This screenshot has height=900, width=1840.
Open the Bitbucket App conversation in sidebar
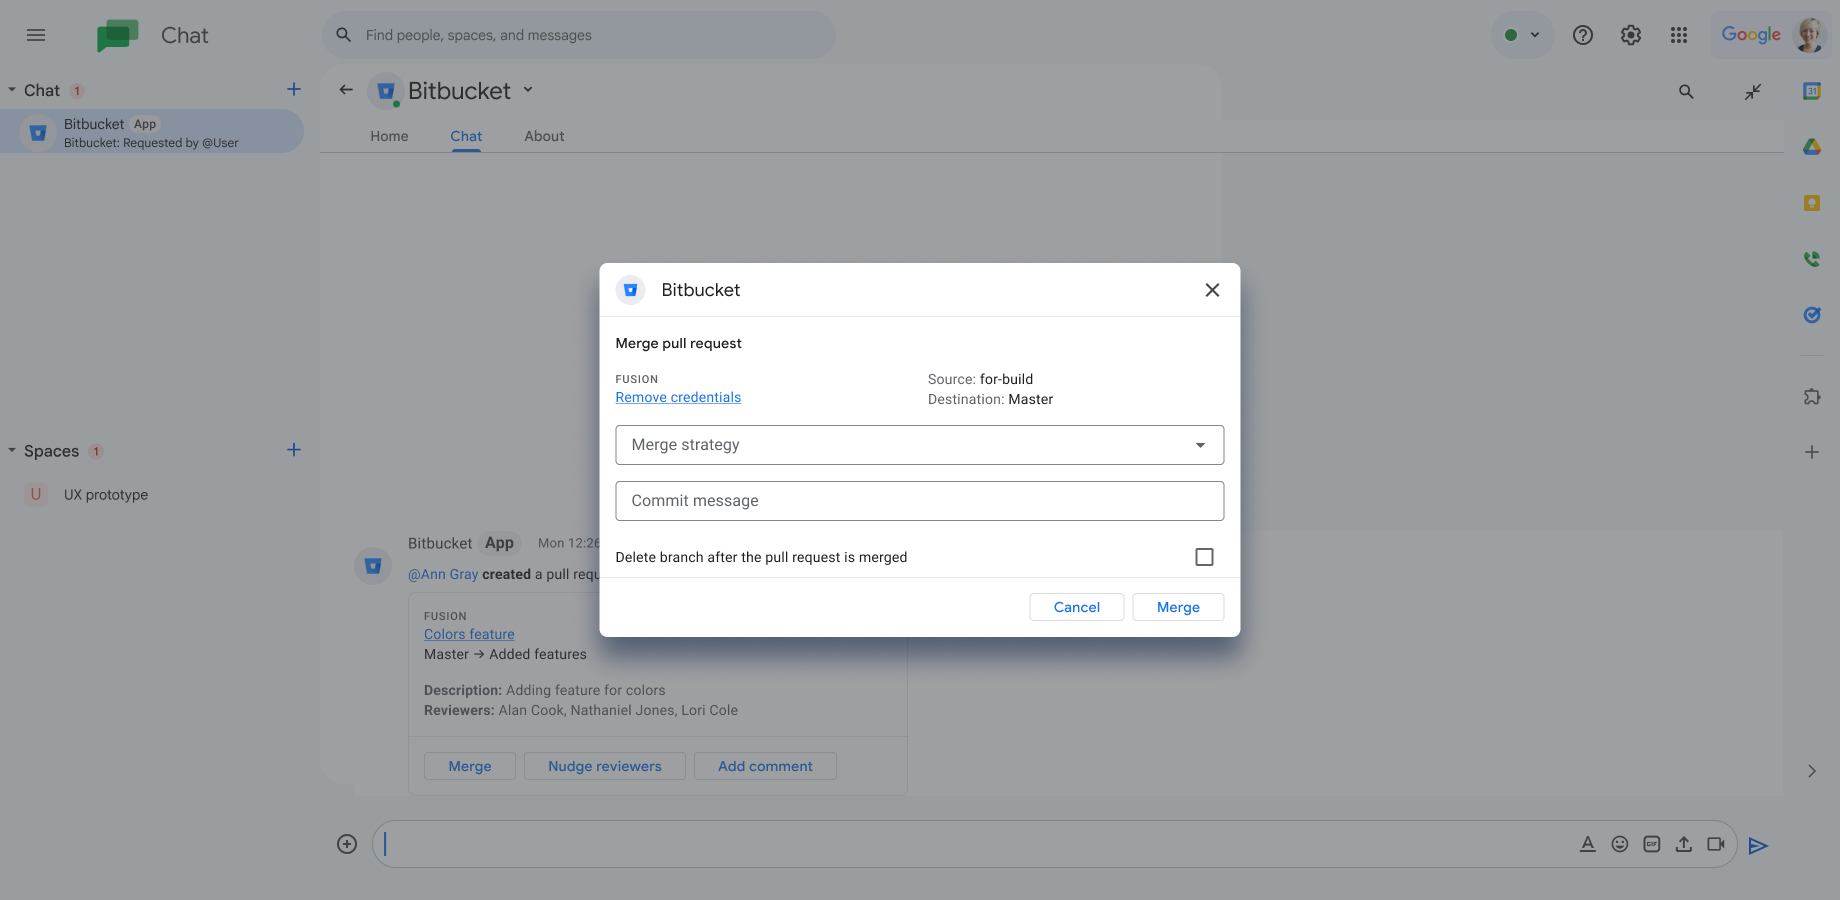(x=152, y=132)
